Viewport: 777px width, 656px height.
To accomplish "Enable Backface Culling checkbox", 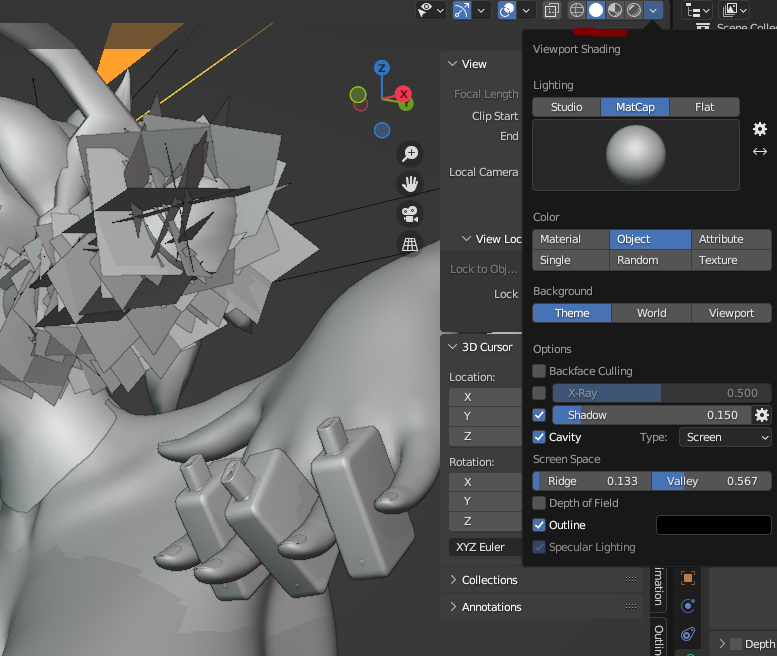I will [x=539, y=371].
